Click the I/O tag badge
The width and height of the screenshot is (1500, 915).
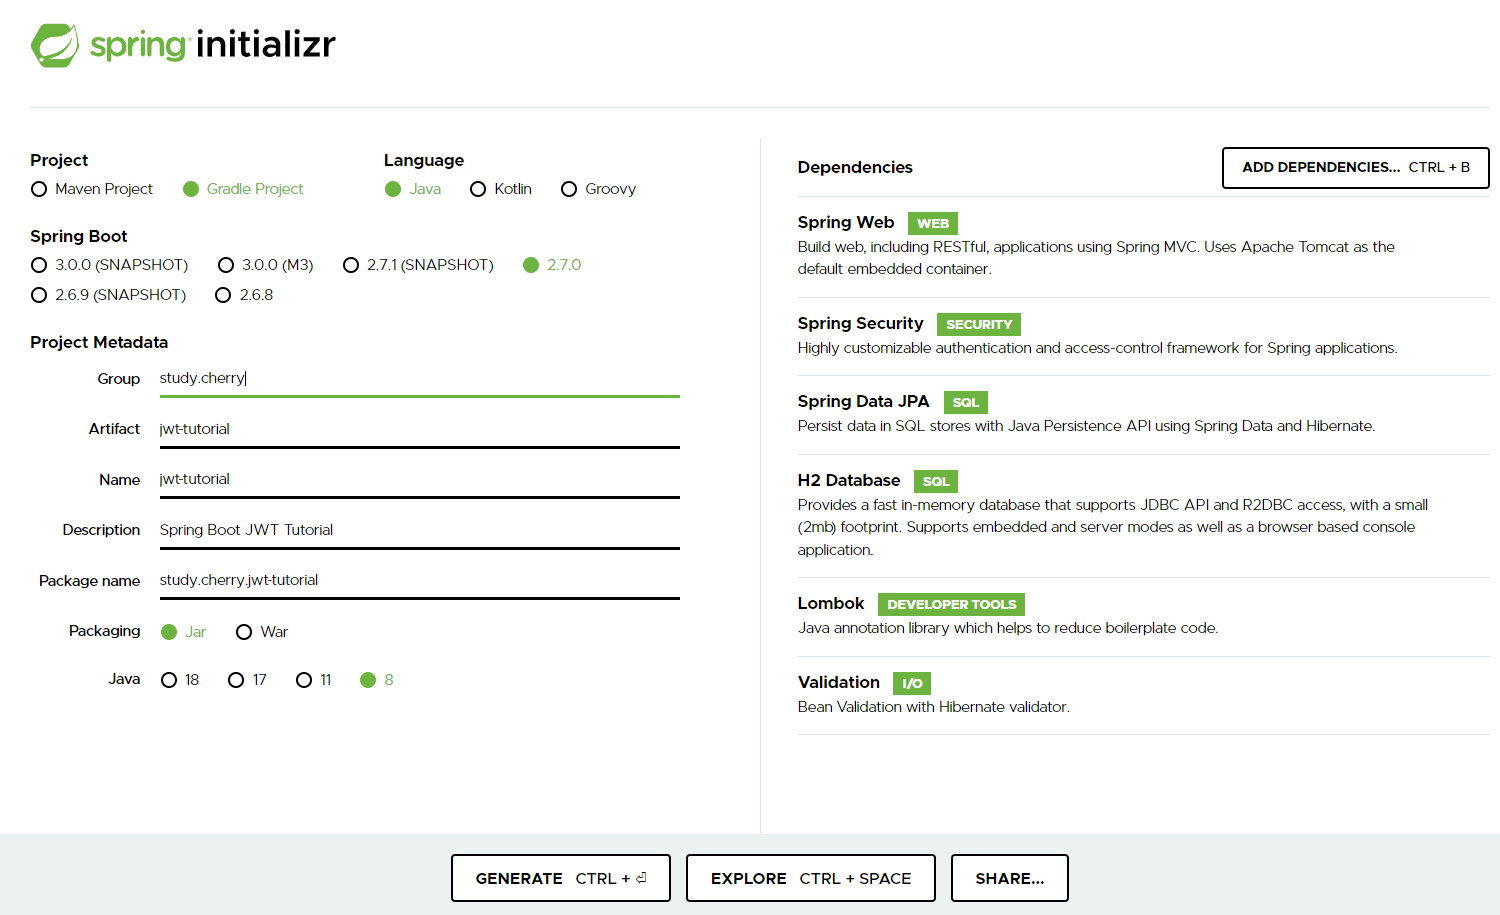click(x=912, y=684)
